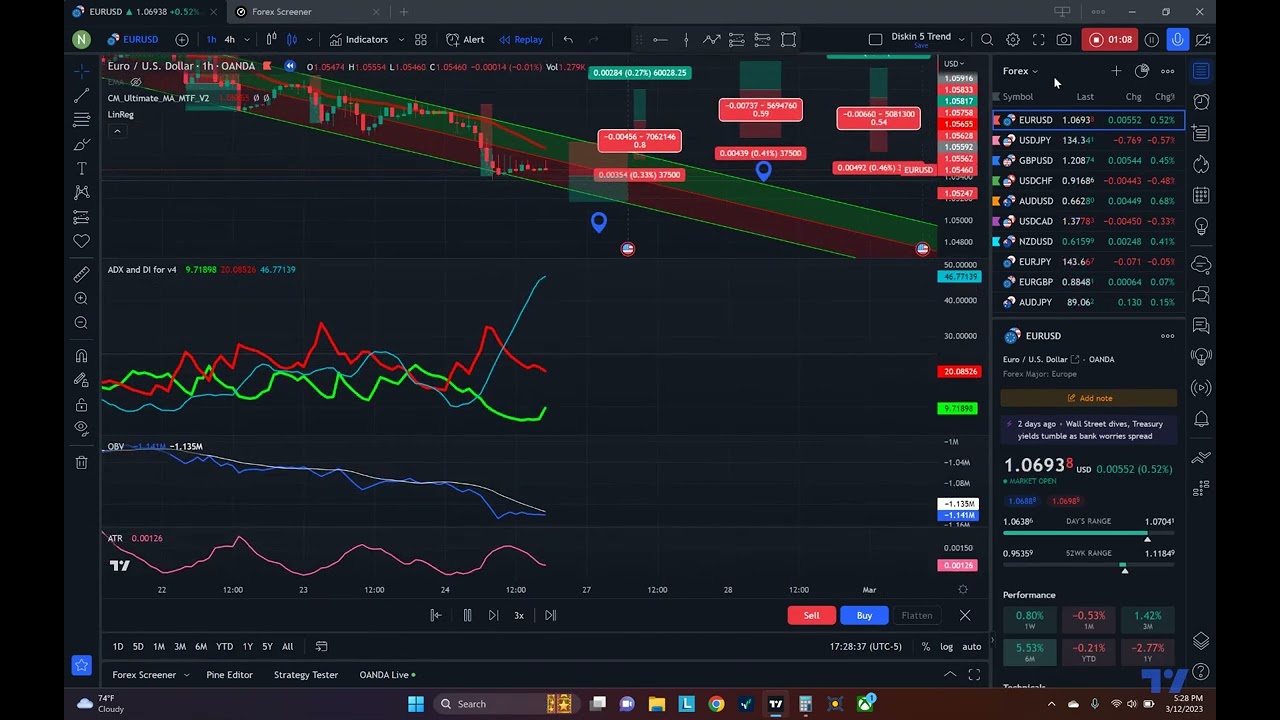Image resolution: width=1280 pixels, height=720 pixels.
Task: Toggle the recording microphone
Action: (x=1177, y=40)
